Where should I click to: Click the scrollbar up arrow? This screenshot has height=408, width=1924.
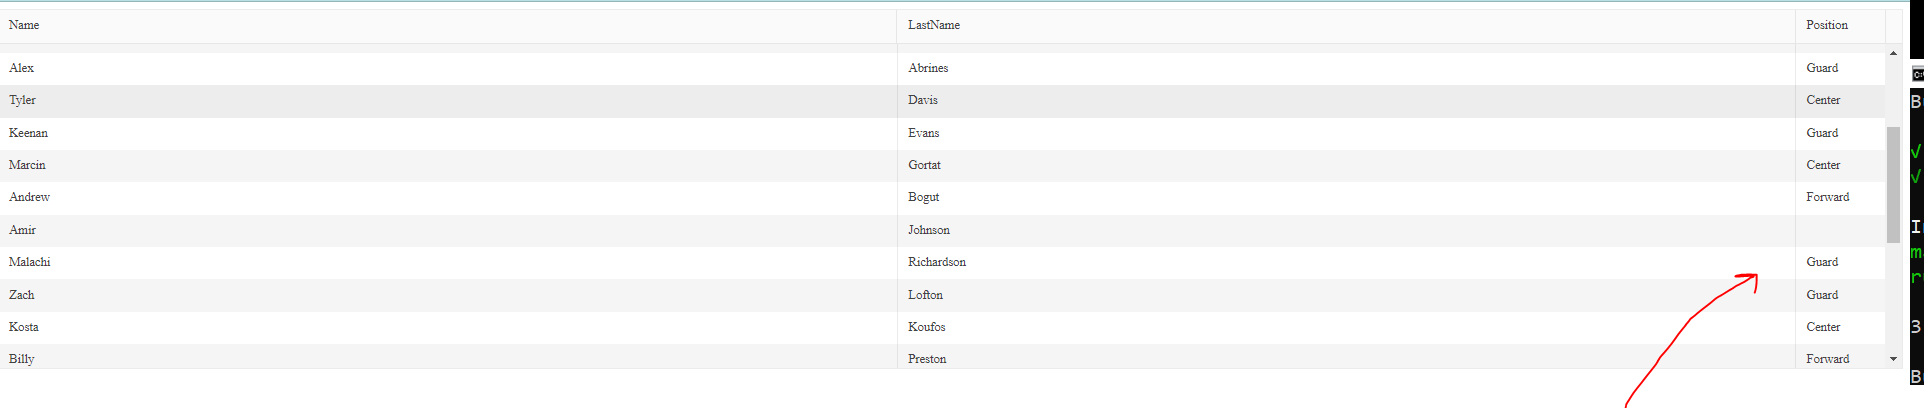pyautogui.click(x=1893, y=53)
